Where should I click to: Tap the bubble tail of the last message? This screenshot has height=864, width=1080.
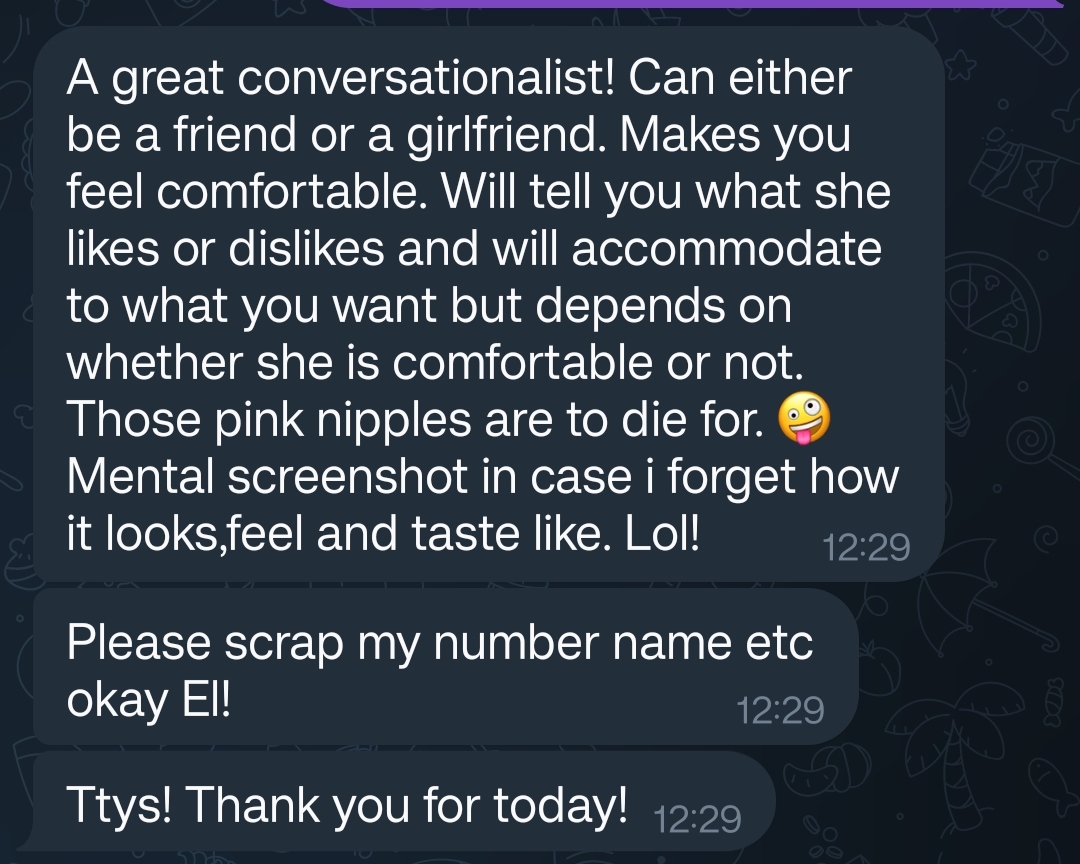tap(29, 842)
